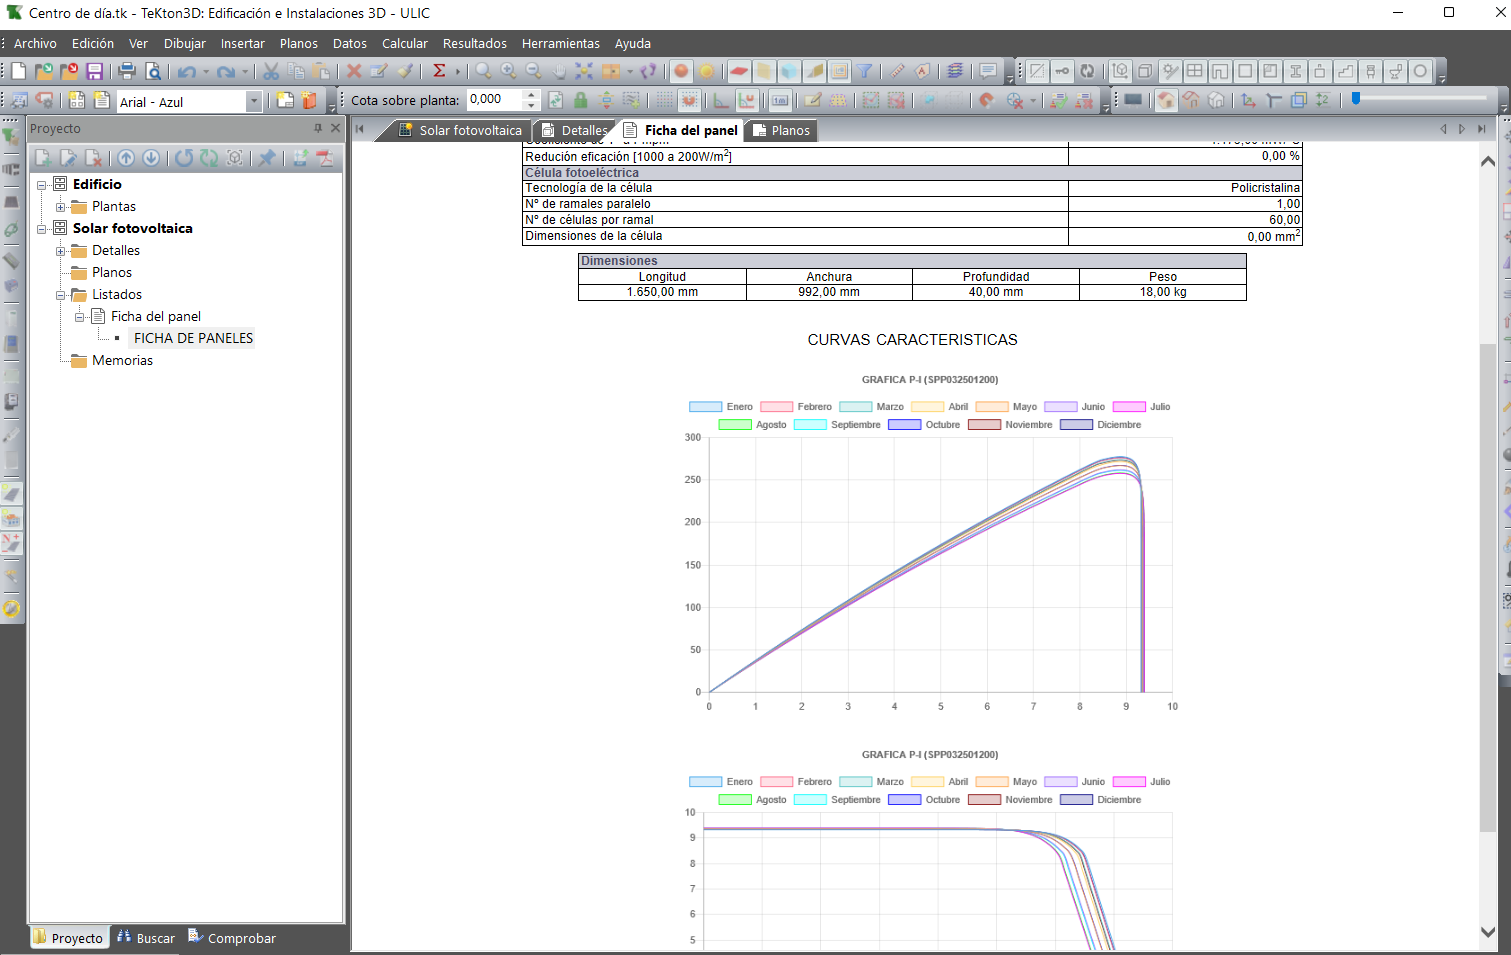This screenshot has width=1511, height=955.
Task: Click the New document icon
Action: 19,71
